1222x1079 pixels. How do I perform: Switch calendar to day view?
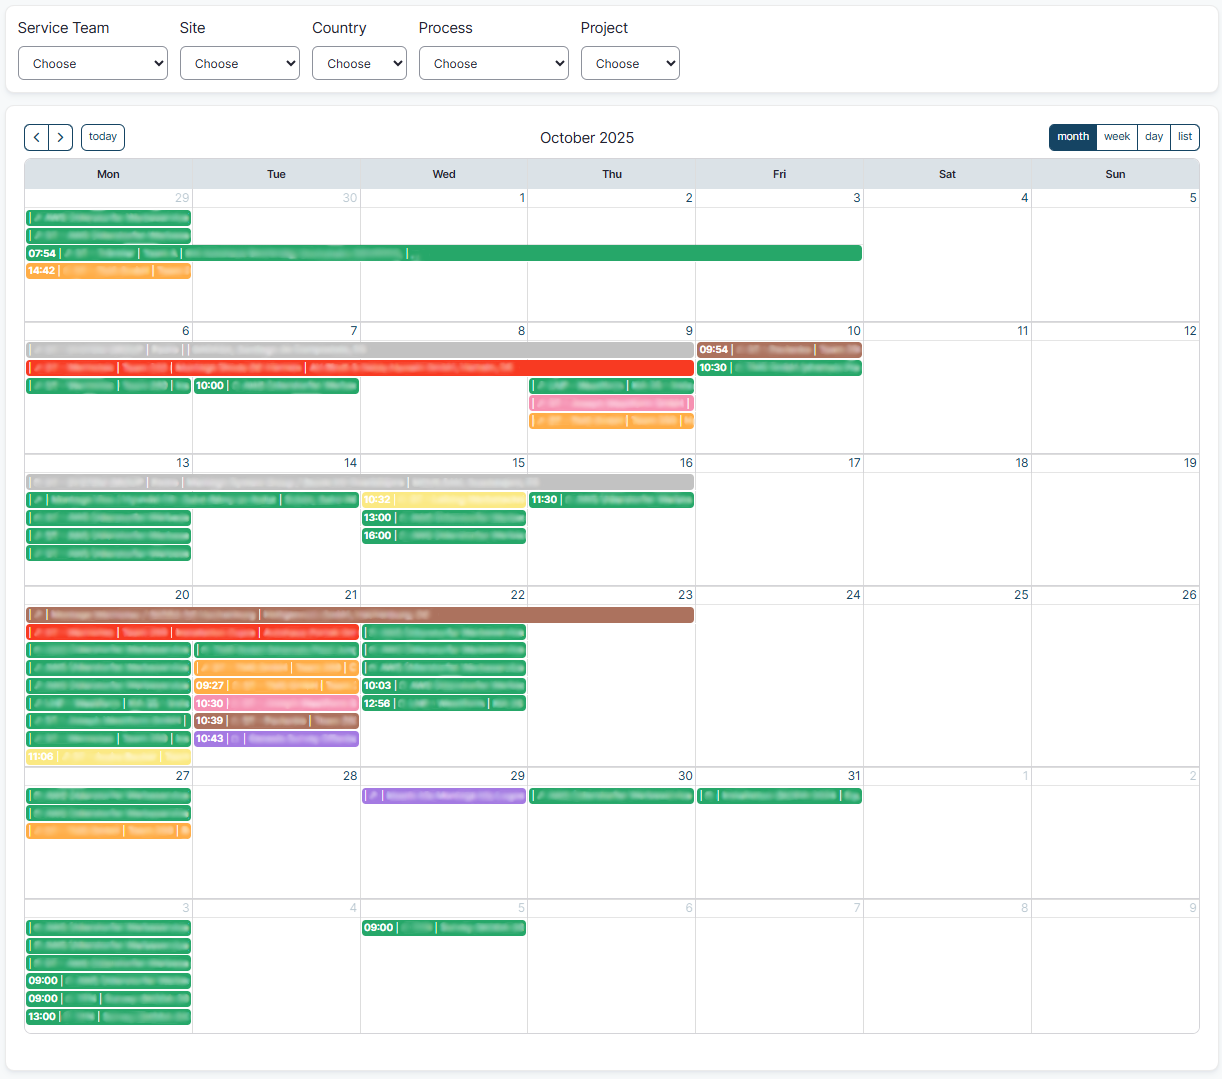pyautogui.click(x=1153, y=136)
